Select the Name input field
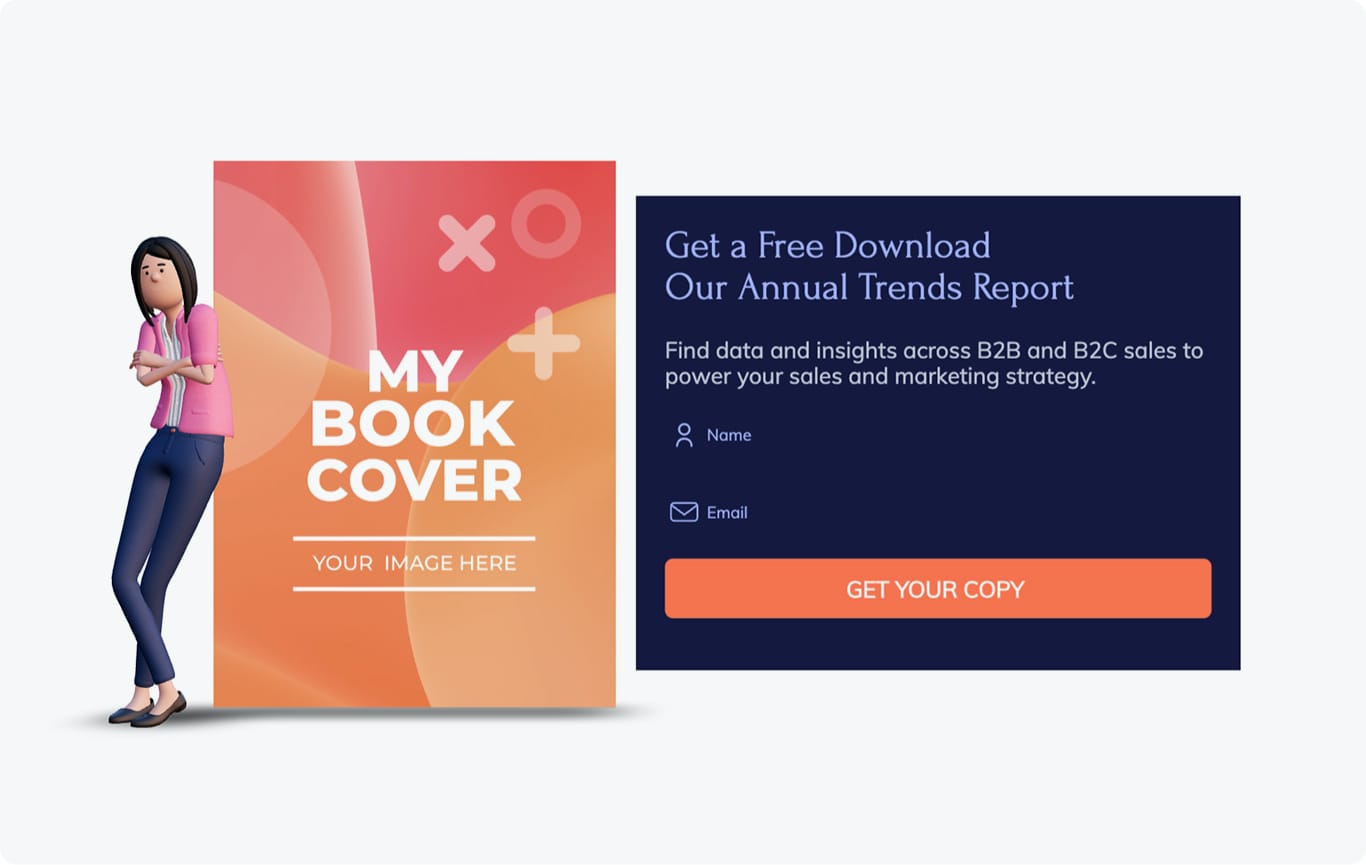The width and height of the screenshot is (1366, 865). tap(938, 435)
